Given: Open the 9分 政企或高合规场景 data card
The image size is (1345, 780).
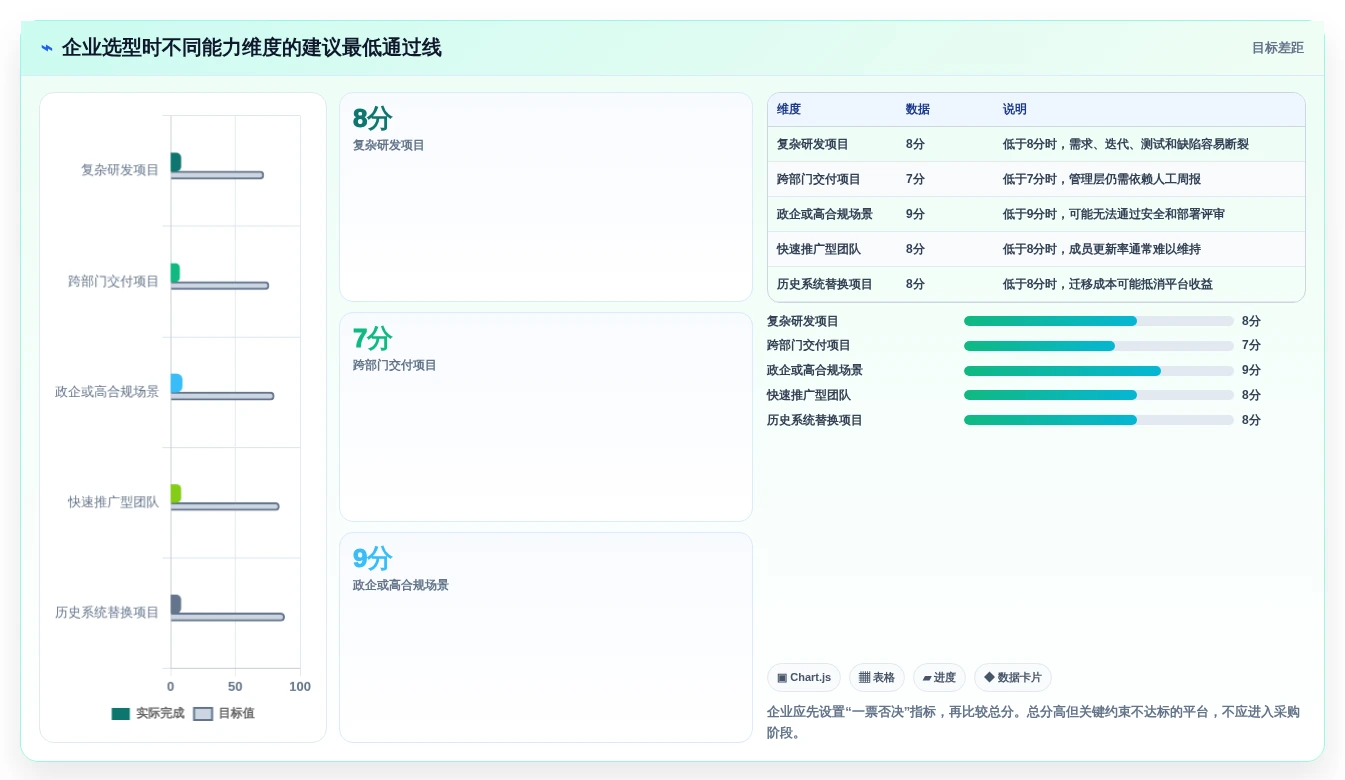Looking at the screenshot, I should pos(546,637).
